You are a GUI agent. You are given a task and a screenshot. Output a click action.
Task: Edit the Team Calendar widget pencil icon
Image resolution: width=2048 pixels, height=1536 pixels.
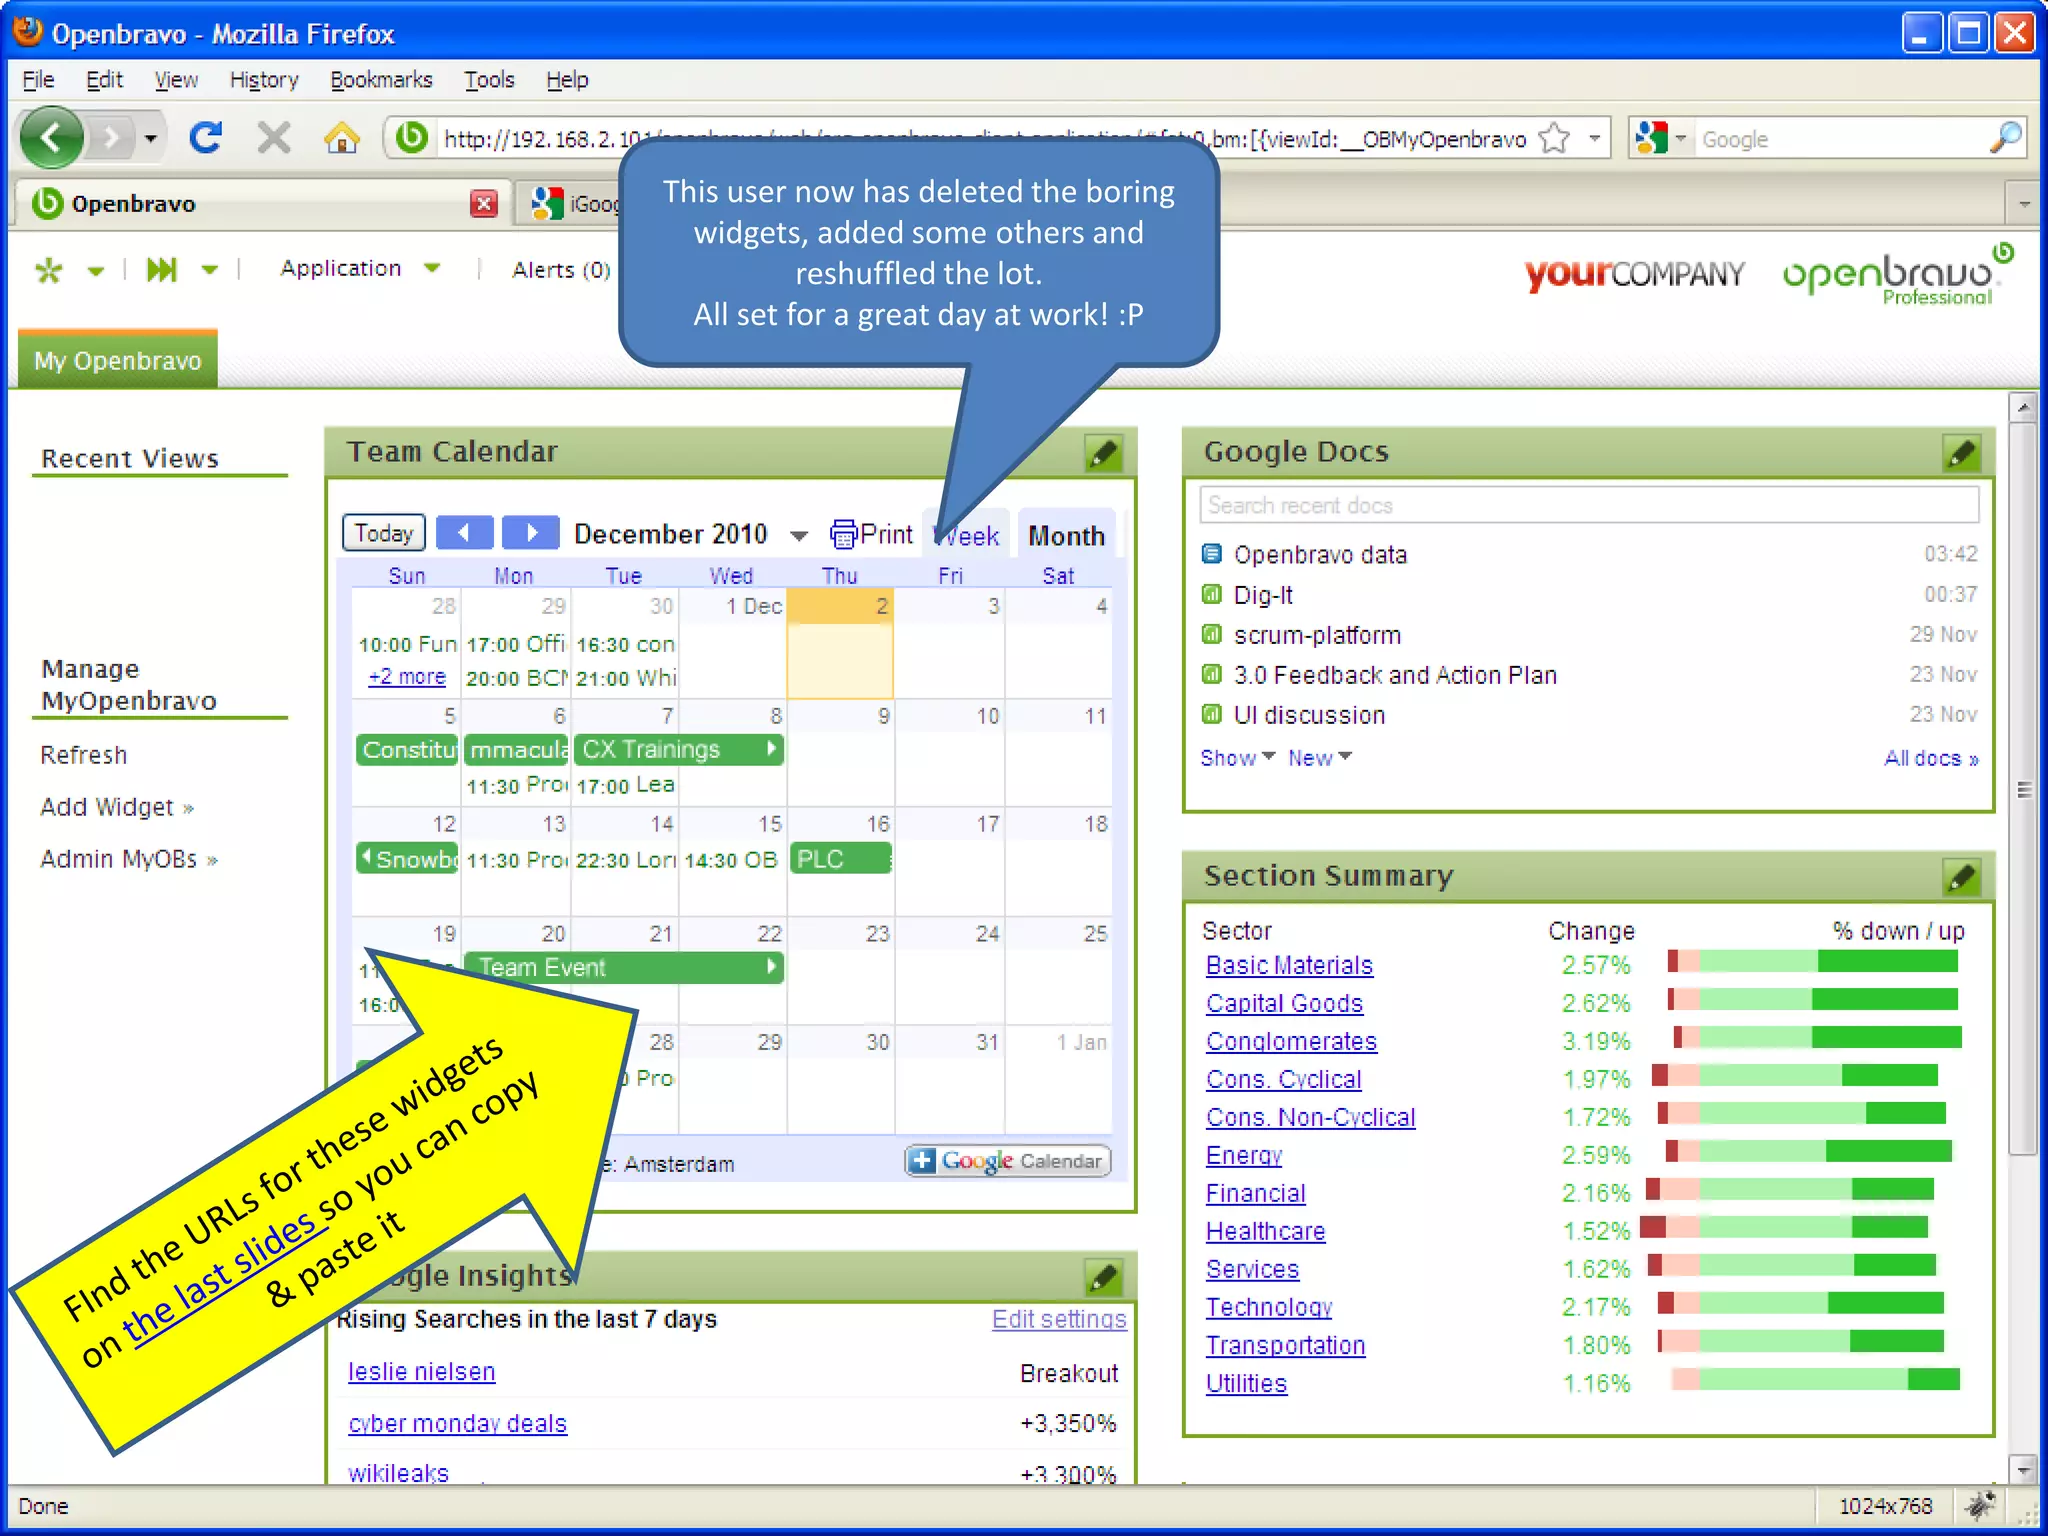(x=1104, y=454)
